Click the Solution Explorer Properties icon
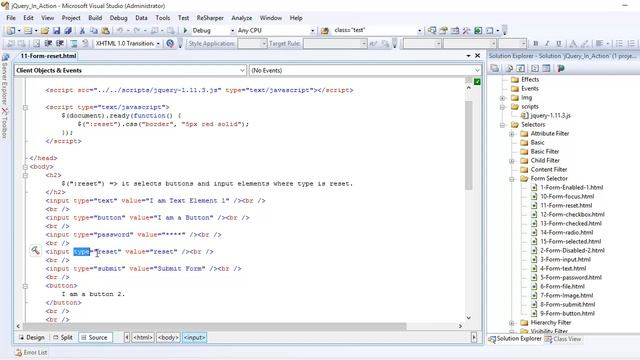The image size is (640, 360). coord(495,68)
